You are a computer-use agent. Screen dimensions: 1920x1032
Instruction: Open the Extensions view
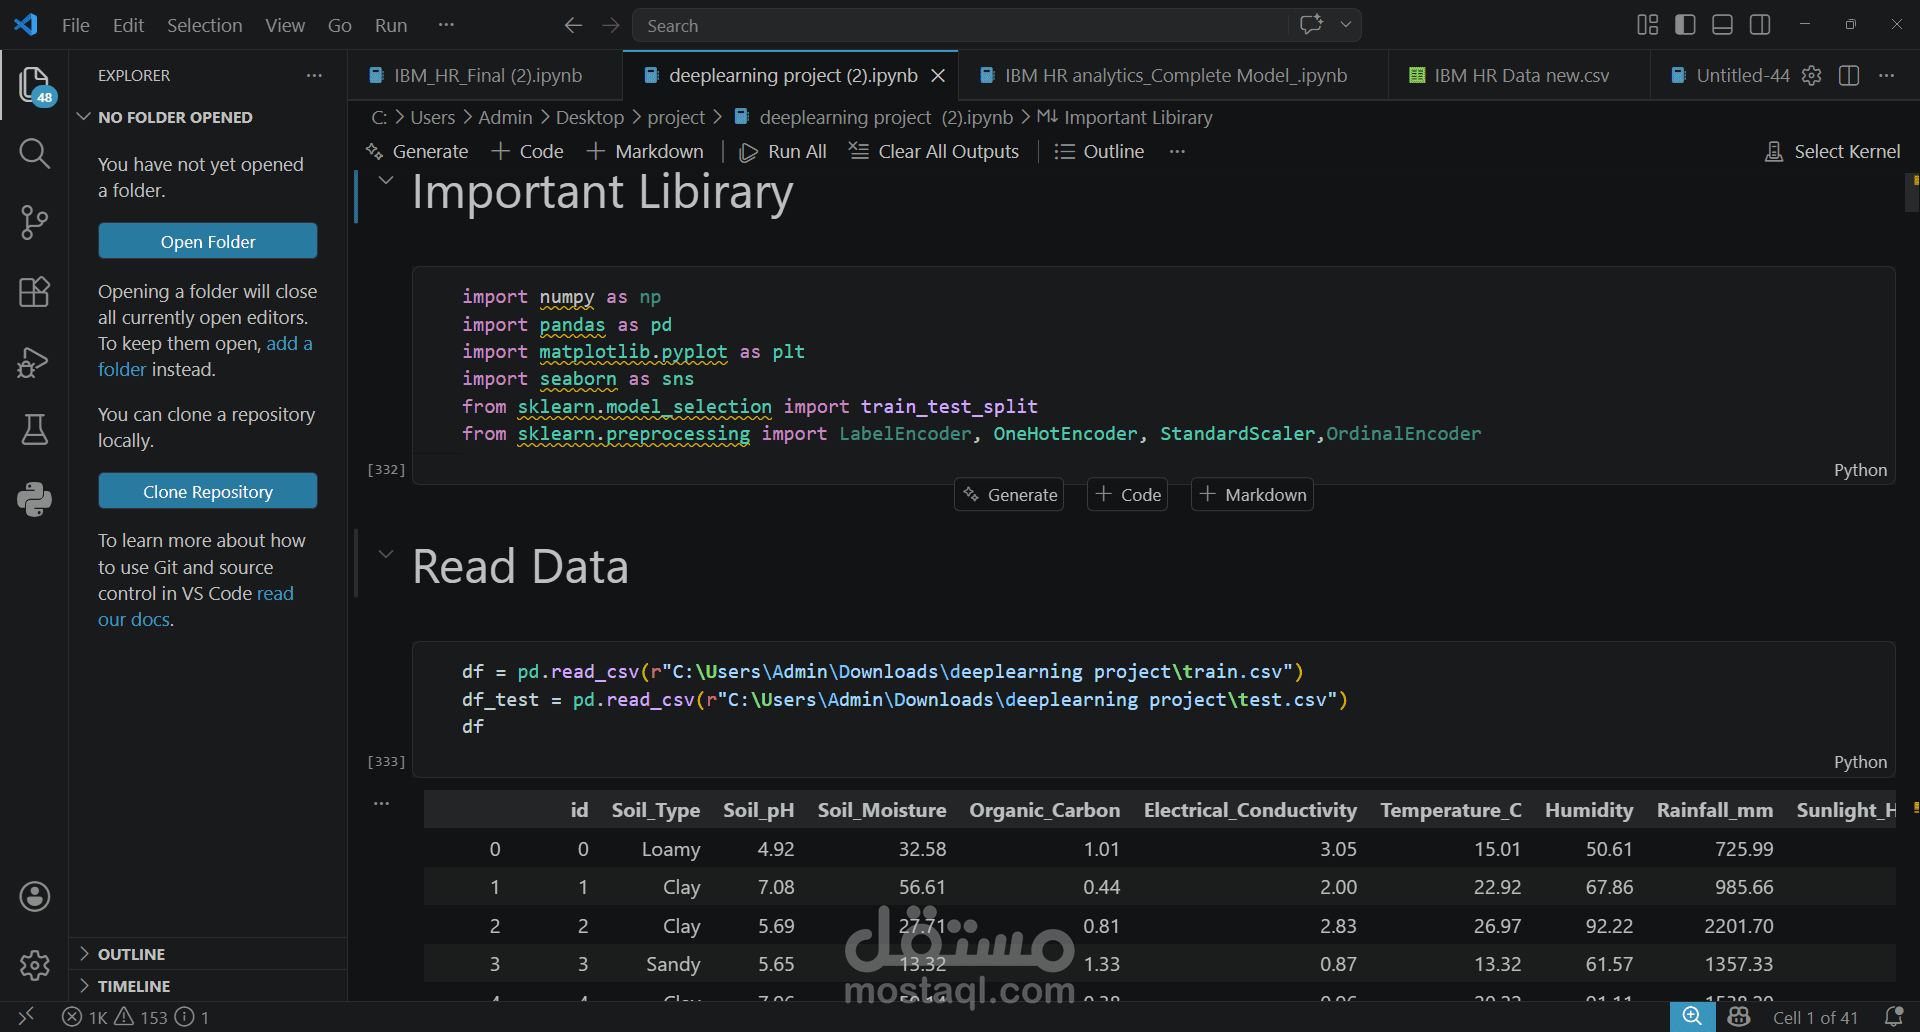(34, 292)
